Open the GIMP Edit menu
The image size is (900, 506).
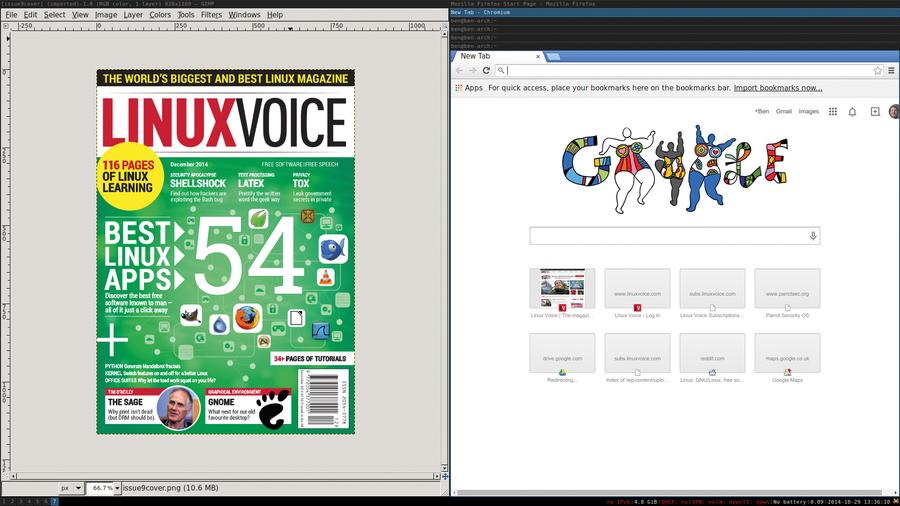(30, 14)
